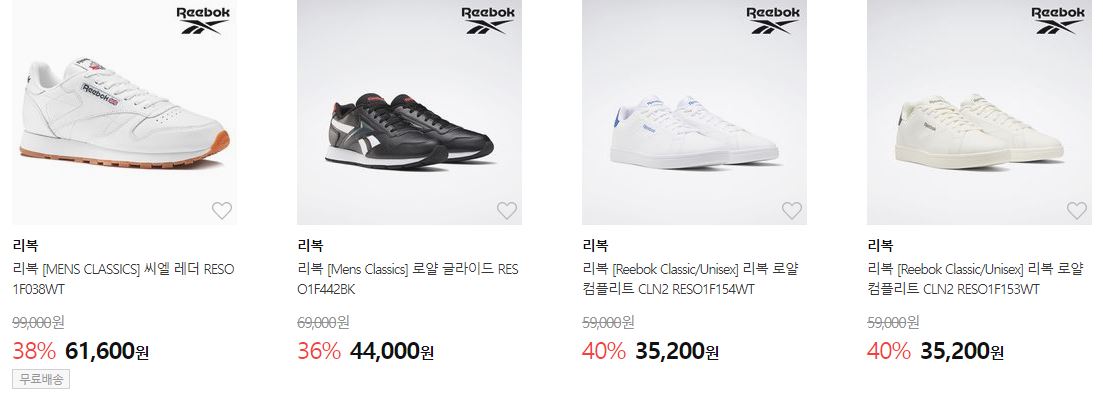1103x410 pixels.
Task: Open CLN2 RESO1F153WT product title
Action: tap(976, 279)
